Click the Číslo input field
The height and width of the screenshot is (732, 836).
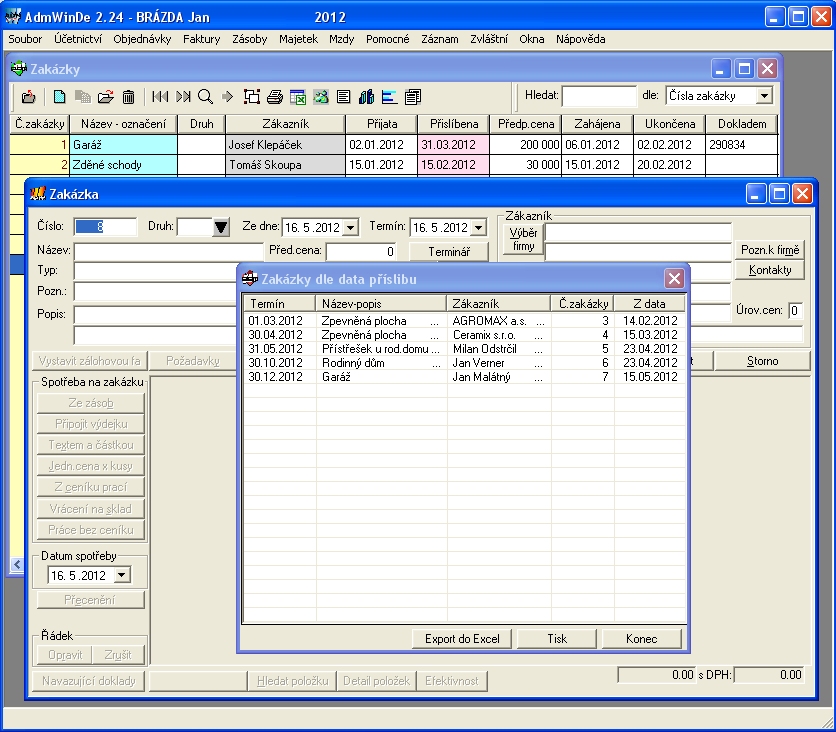pos(105,227)
